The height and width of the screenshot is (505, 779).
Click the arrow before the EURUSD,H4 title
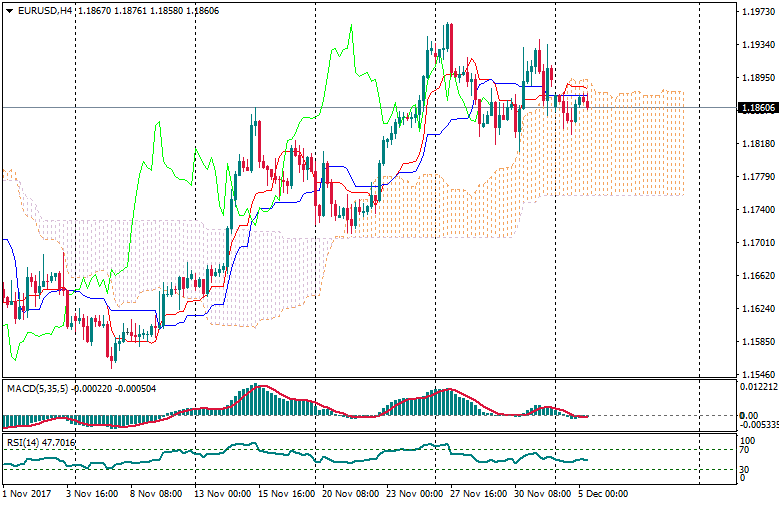[9, 10]
